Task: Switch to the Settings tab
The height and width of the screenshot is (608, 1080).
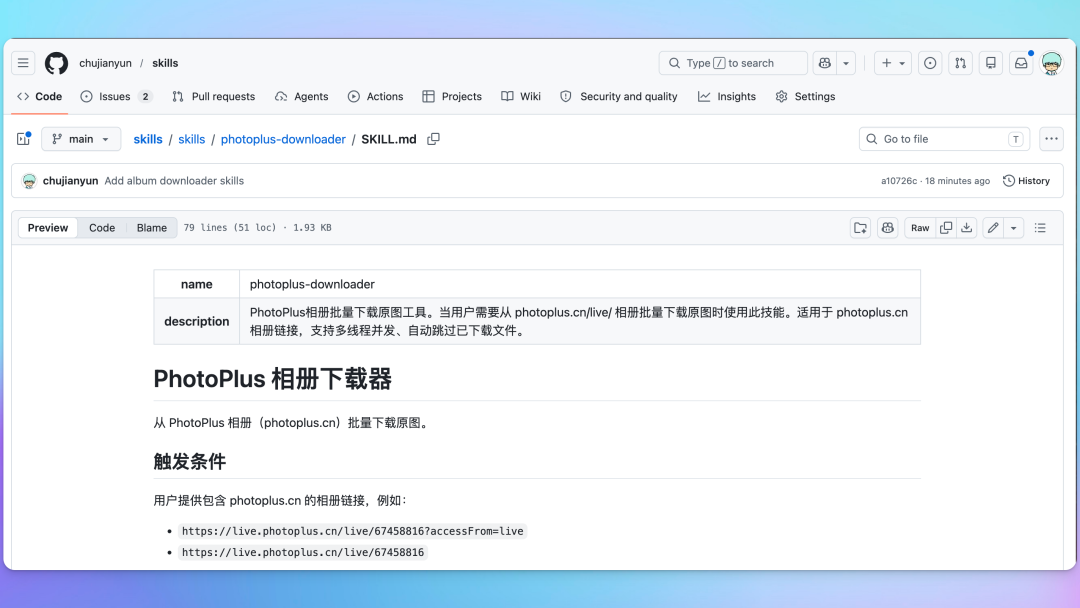Action: pyautogui.click(x=805, y=96)
